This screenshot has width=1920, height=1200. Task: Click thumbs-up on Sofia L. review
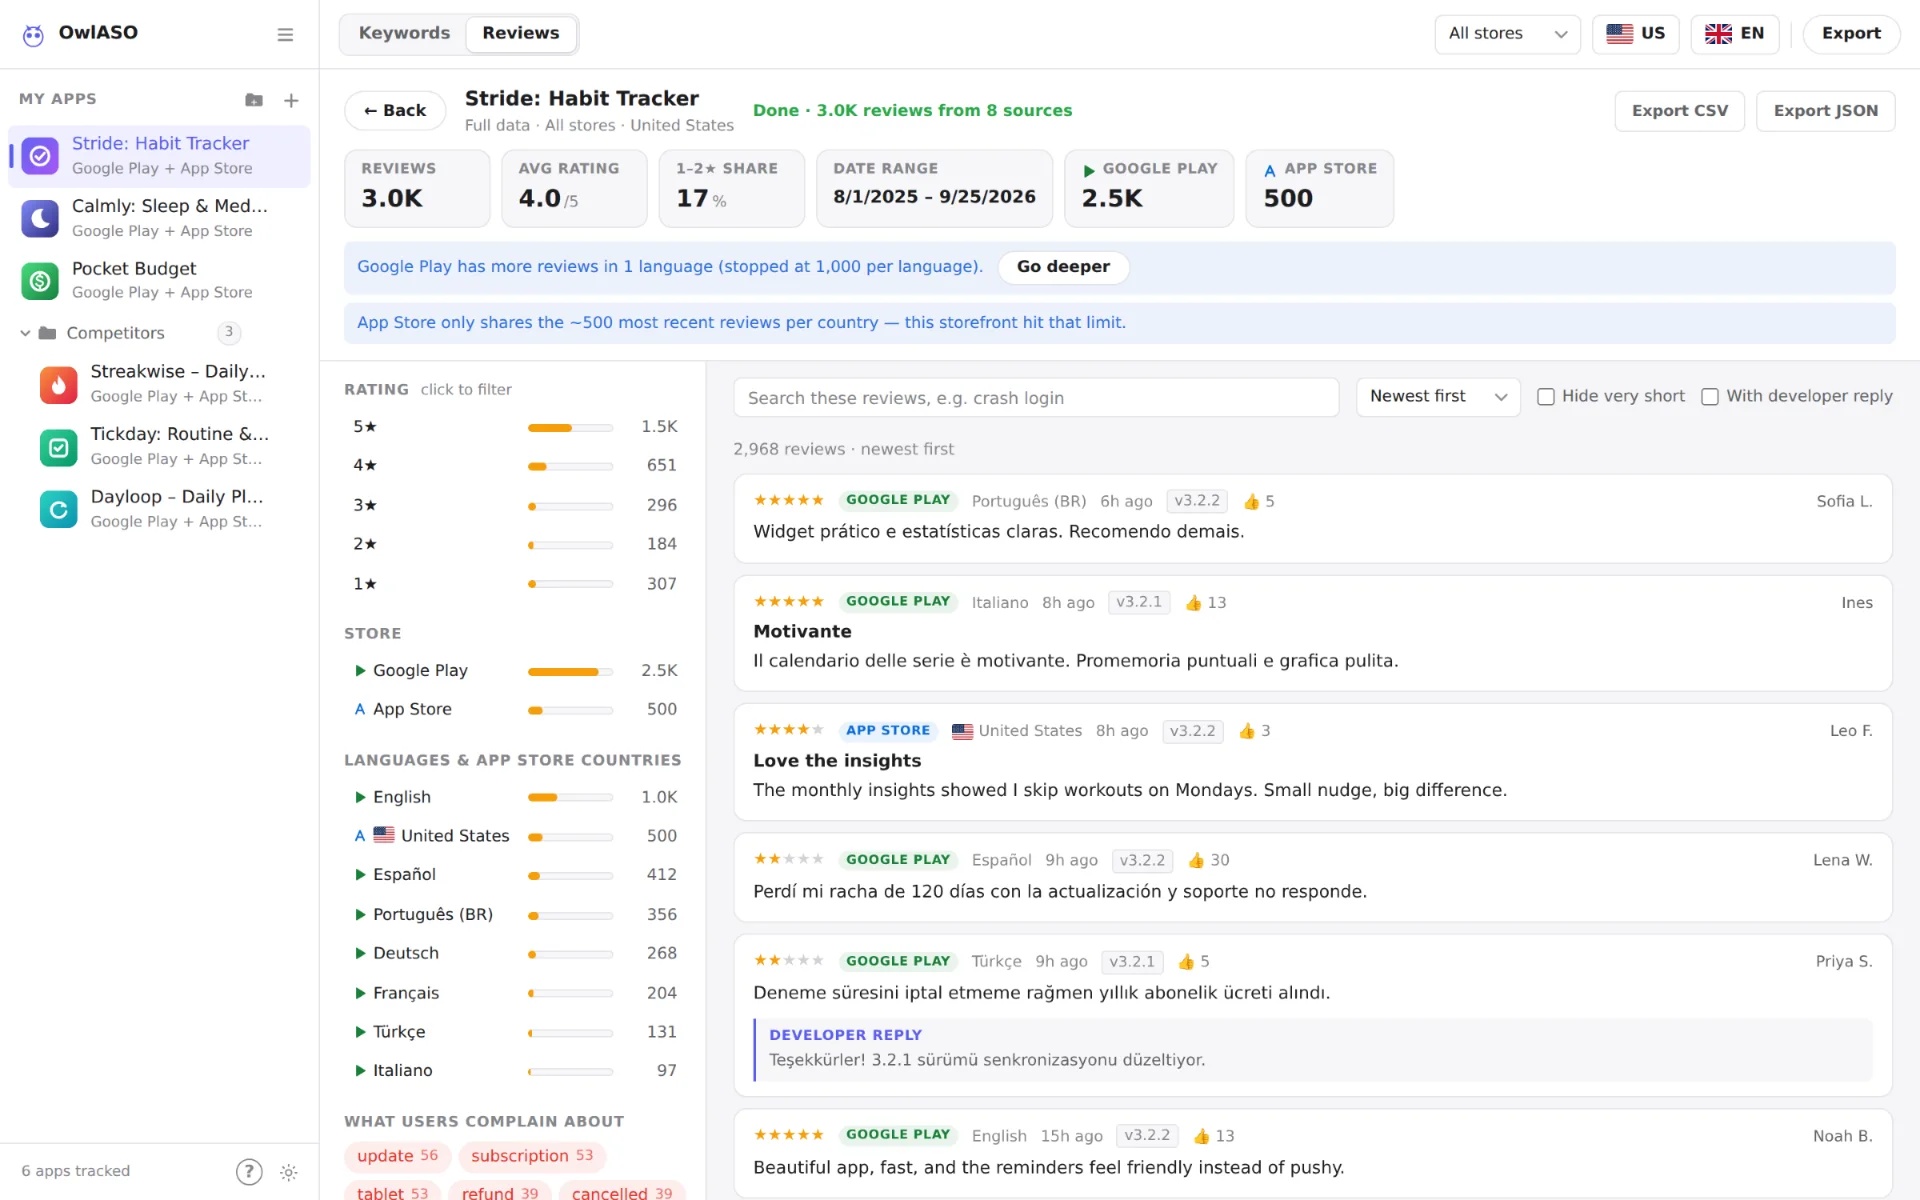click(1251, 501)
